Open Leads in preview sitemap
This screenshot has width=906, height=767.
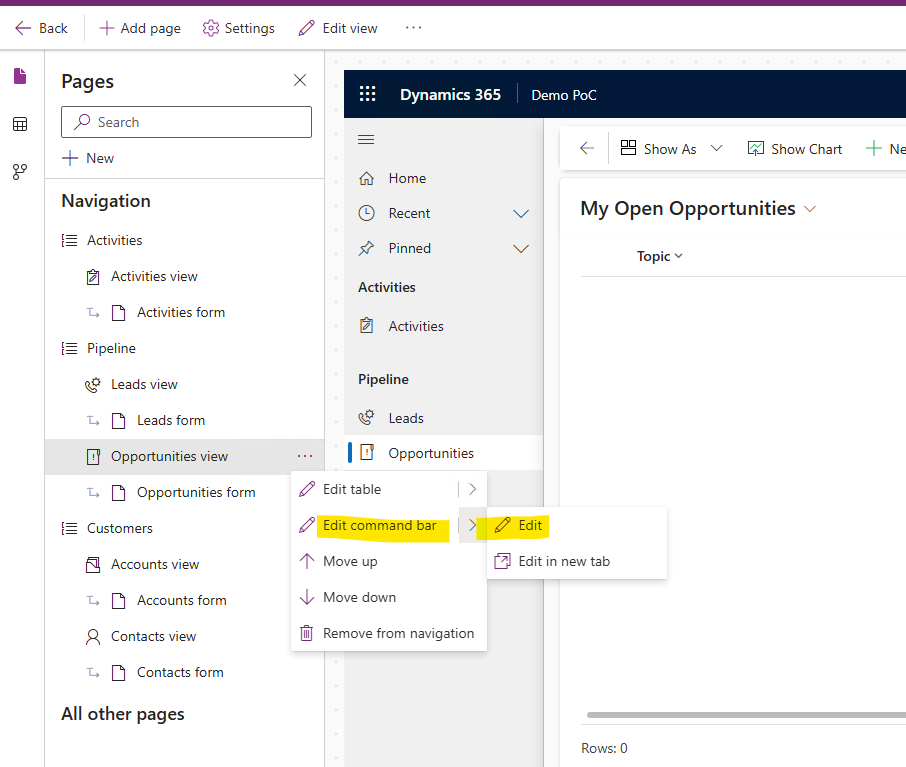(x=443, y=418)
